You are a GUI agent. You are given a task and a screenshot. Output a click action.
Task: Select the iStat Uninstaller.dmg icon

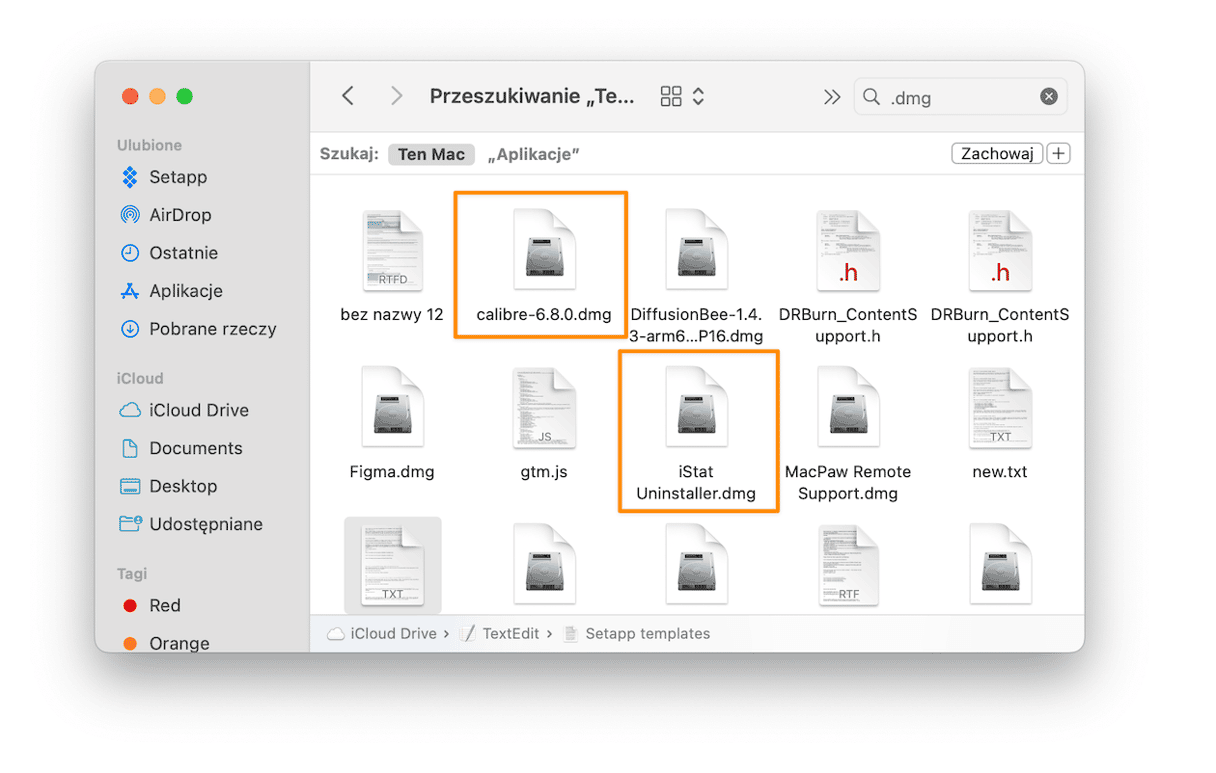696,408
